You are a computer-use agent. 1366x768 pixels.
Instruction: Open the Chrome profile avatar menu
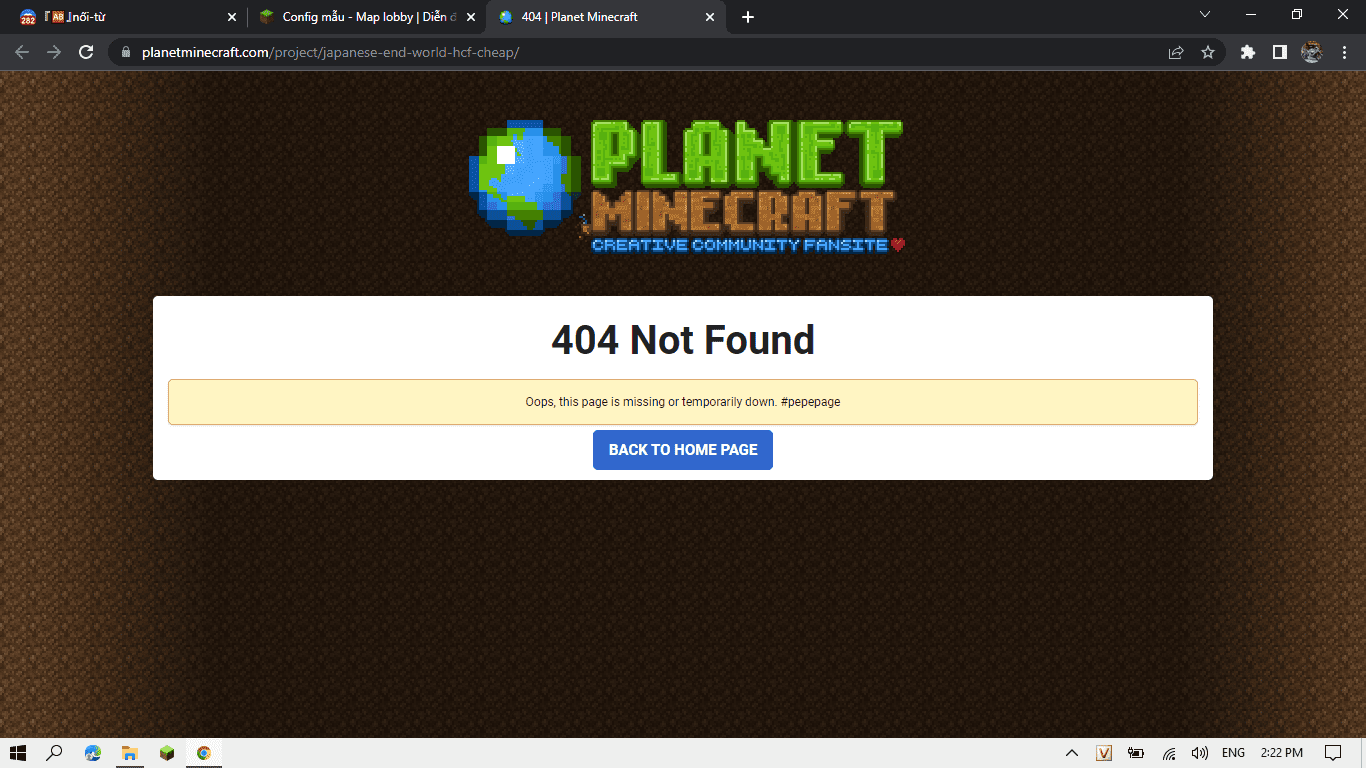[1312, 52]
